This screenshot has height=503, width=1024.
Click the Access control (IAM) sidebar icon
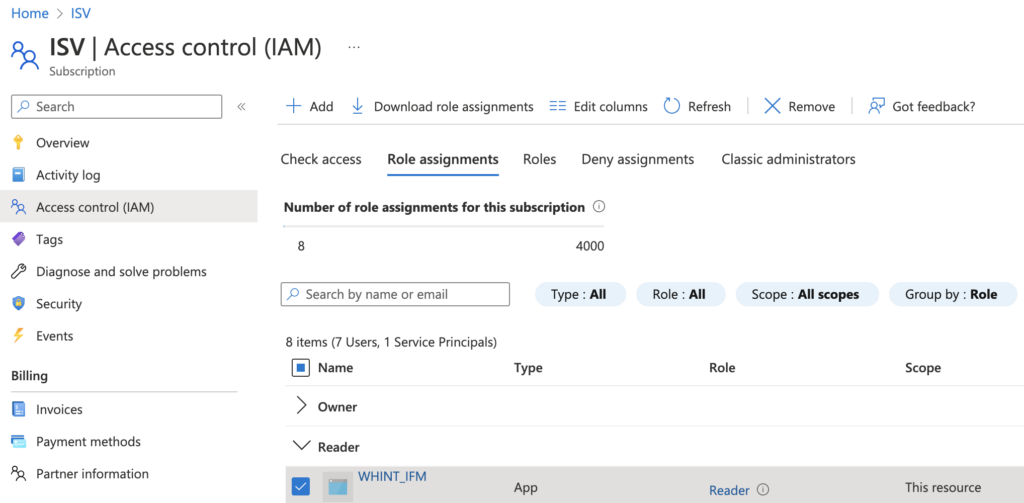19,208
